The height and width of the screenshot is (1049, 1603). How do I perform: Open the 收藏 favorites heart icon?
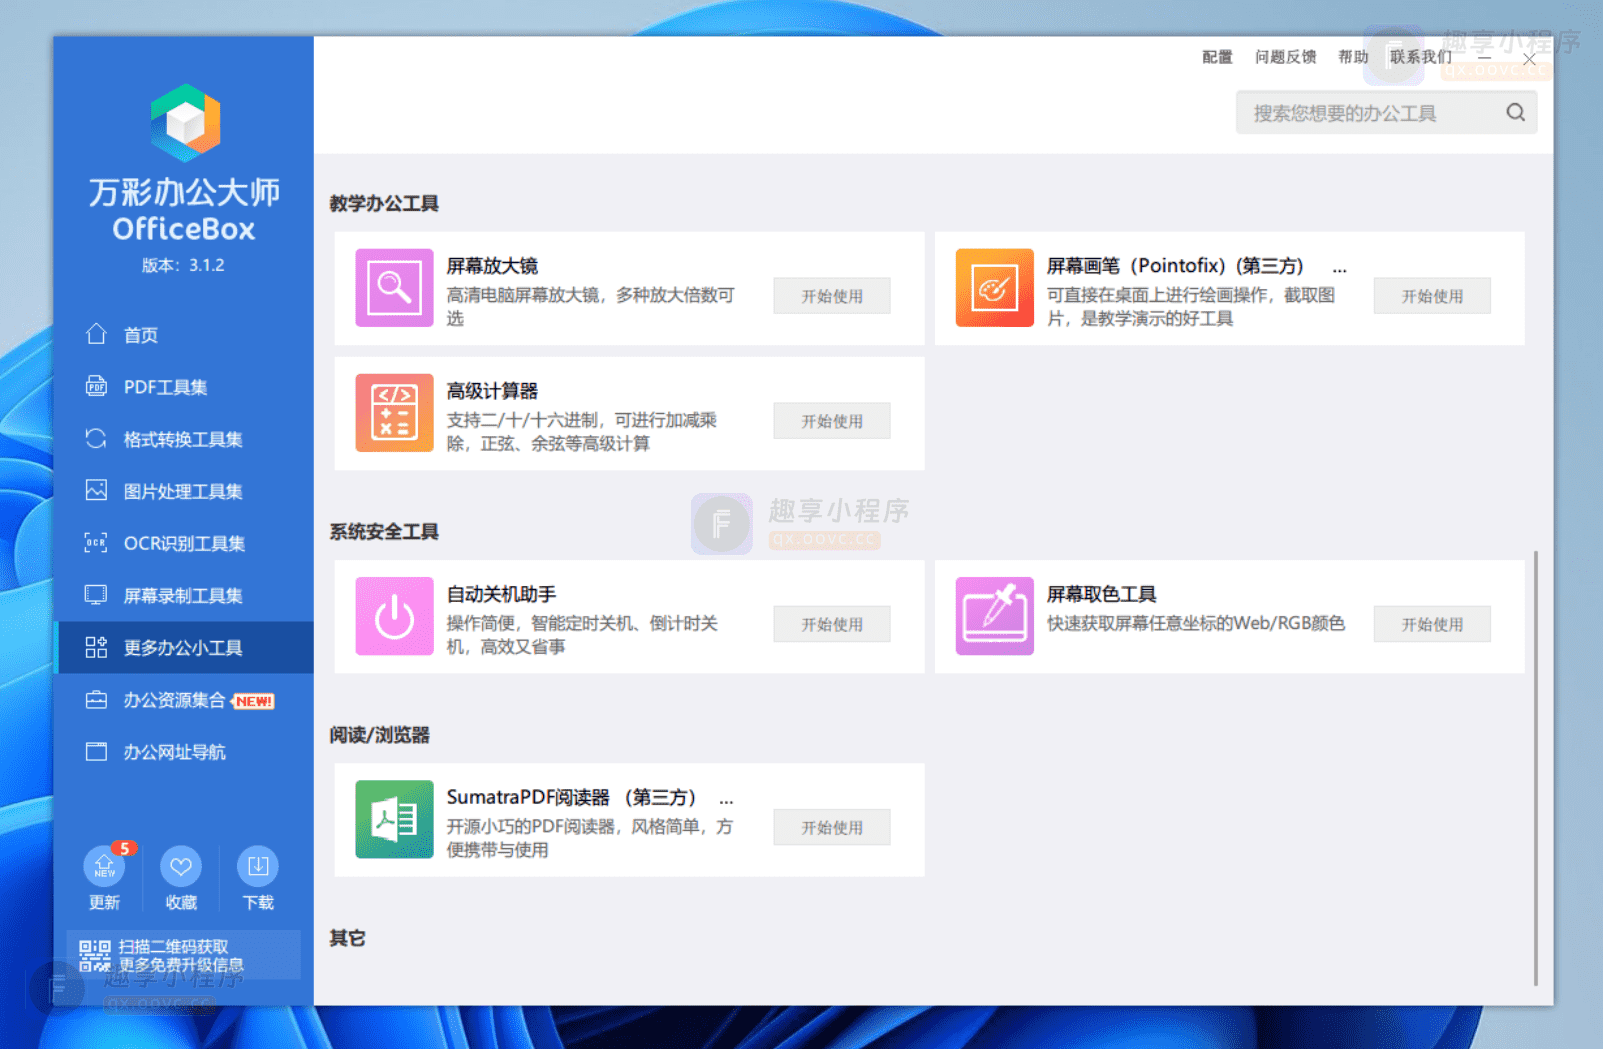click(x=181, y=866)
